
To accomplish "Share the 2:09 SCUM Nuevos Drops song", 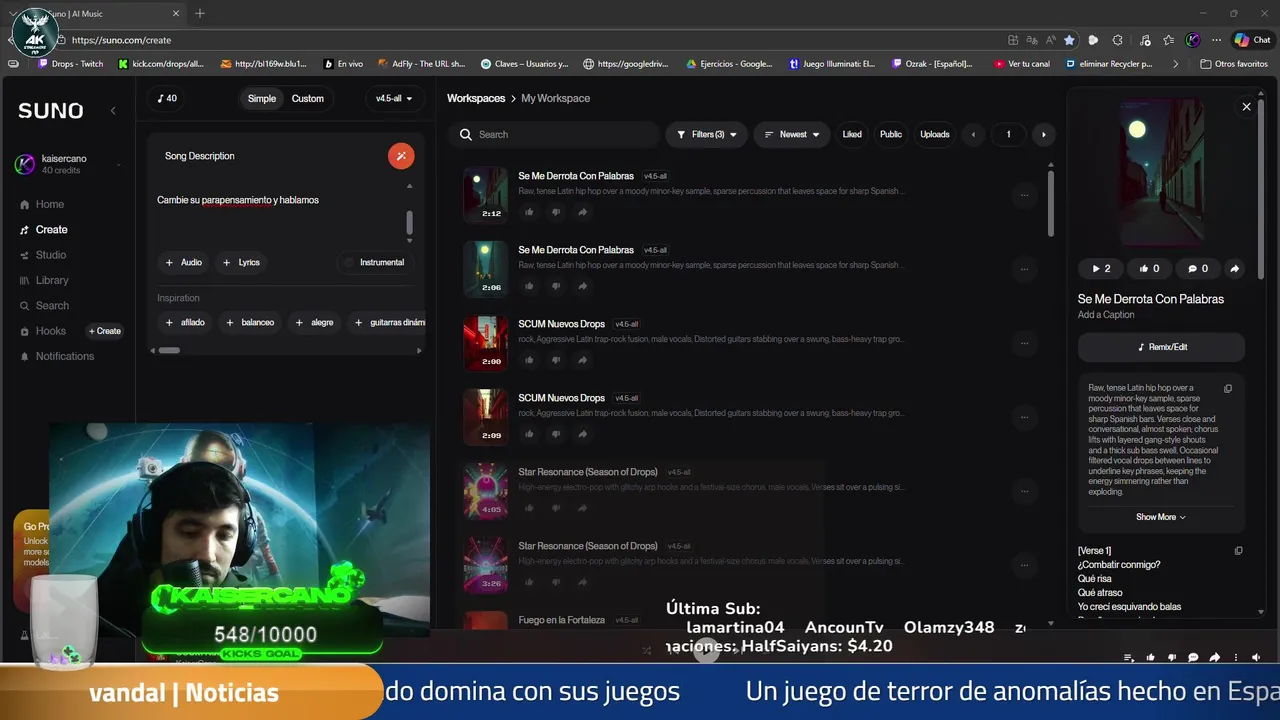I will tap(583, 434).
